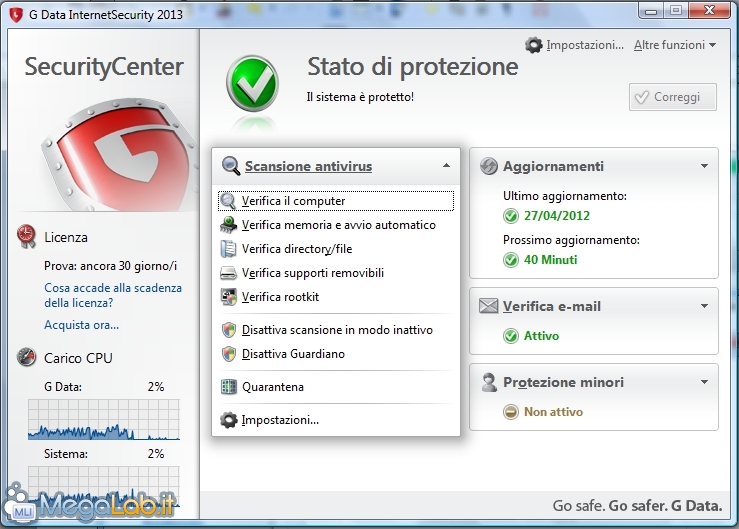Click the document icon for Verifica directory/file
Viewport: 739px width, 529px height.
[228, 249]
